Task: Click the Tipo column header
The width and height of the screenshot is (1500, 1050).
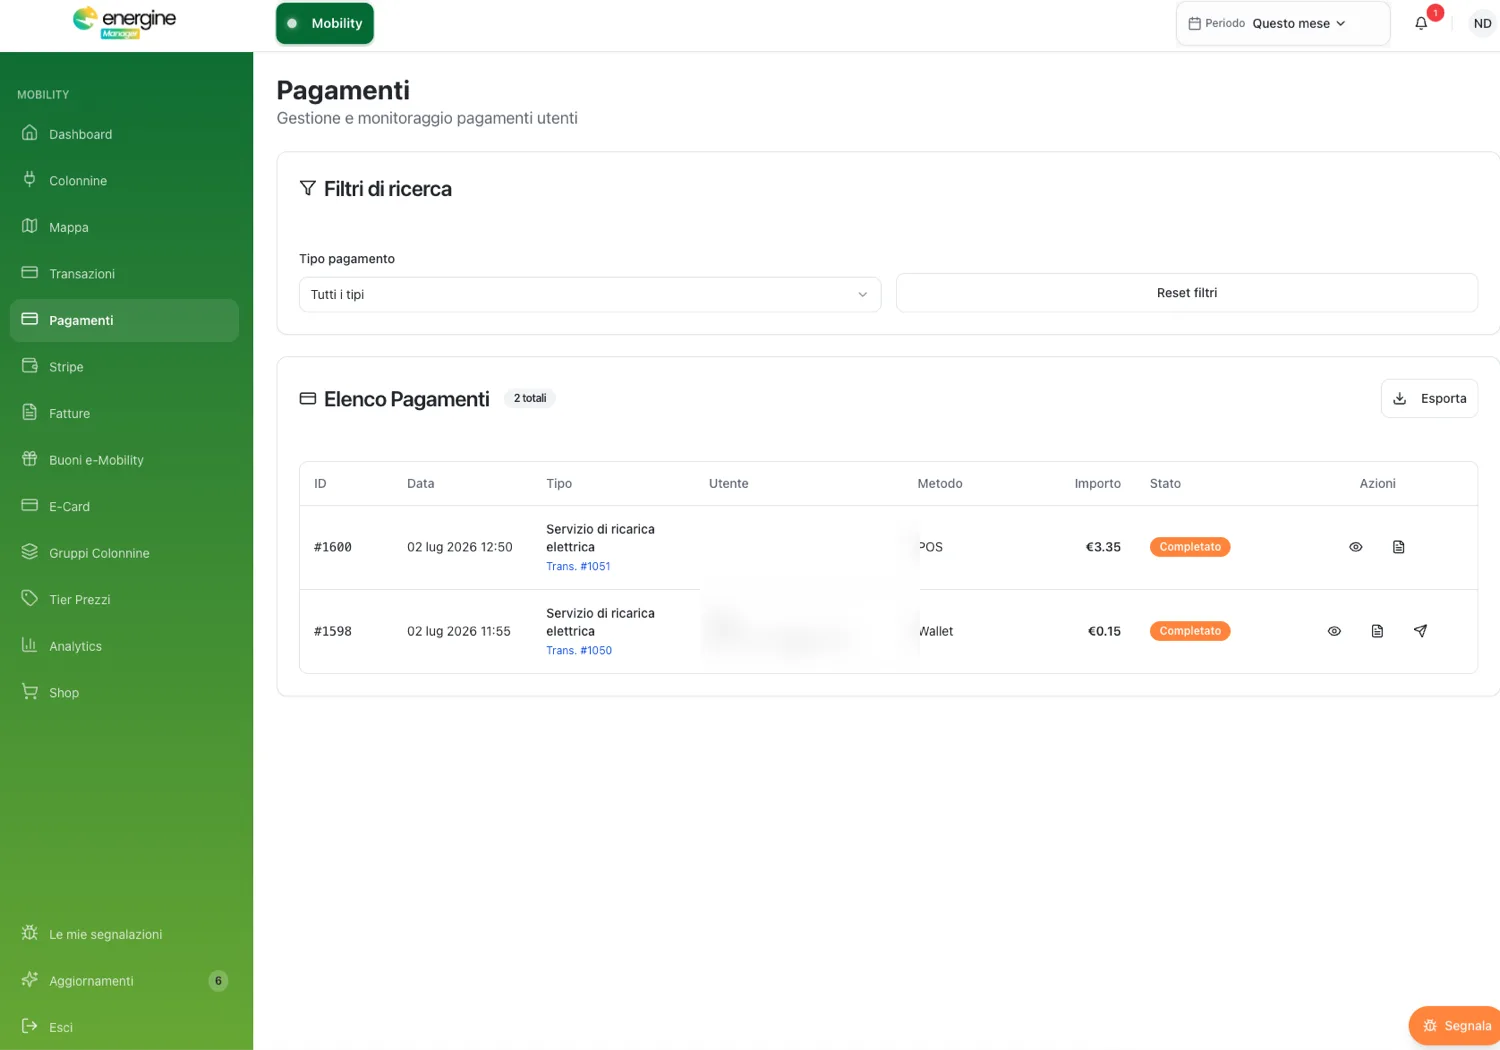Action: (x=559, y=483)
